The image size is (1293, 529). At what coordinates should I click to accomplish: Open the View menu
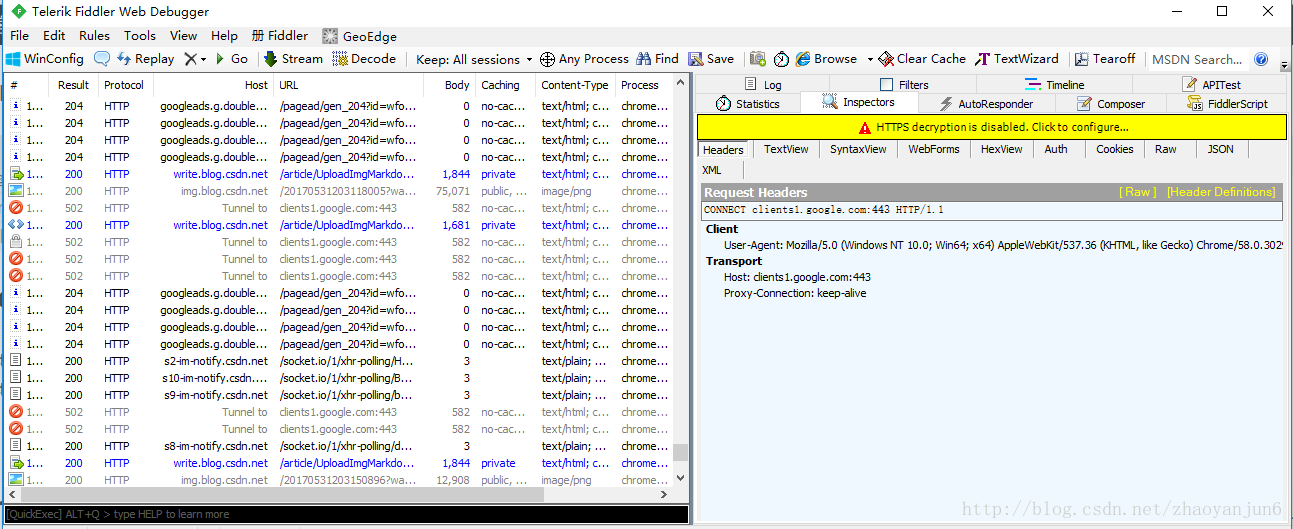click(x=184, y=36)
